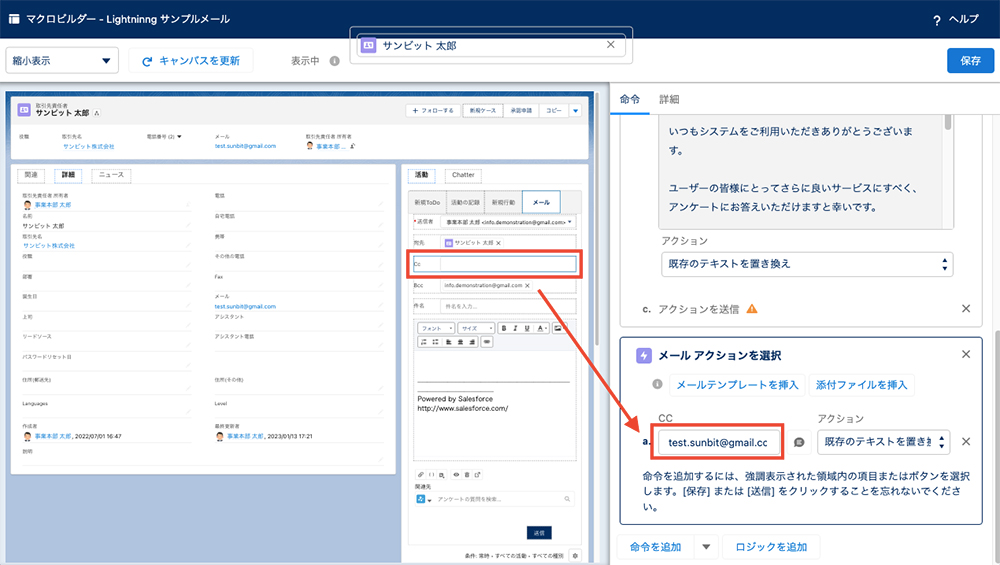1000x565 pixels.
Task: Remove サンビット 太郎 from the context record field
Action: (610, 45)
